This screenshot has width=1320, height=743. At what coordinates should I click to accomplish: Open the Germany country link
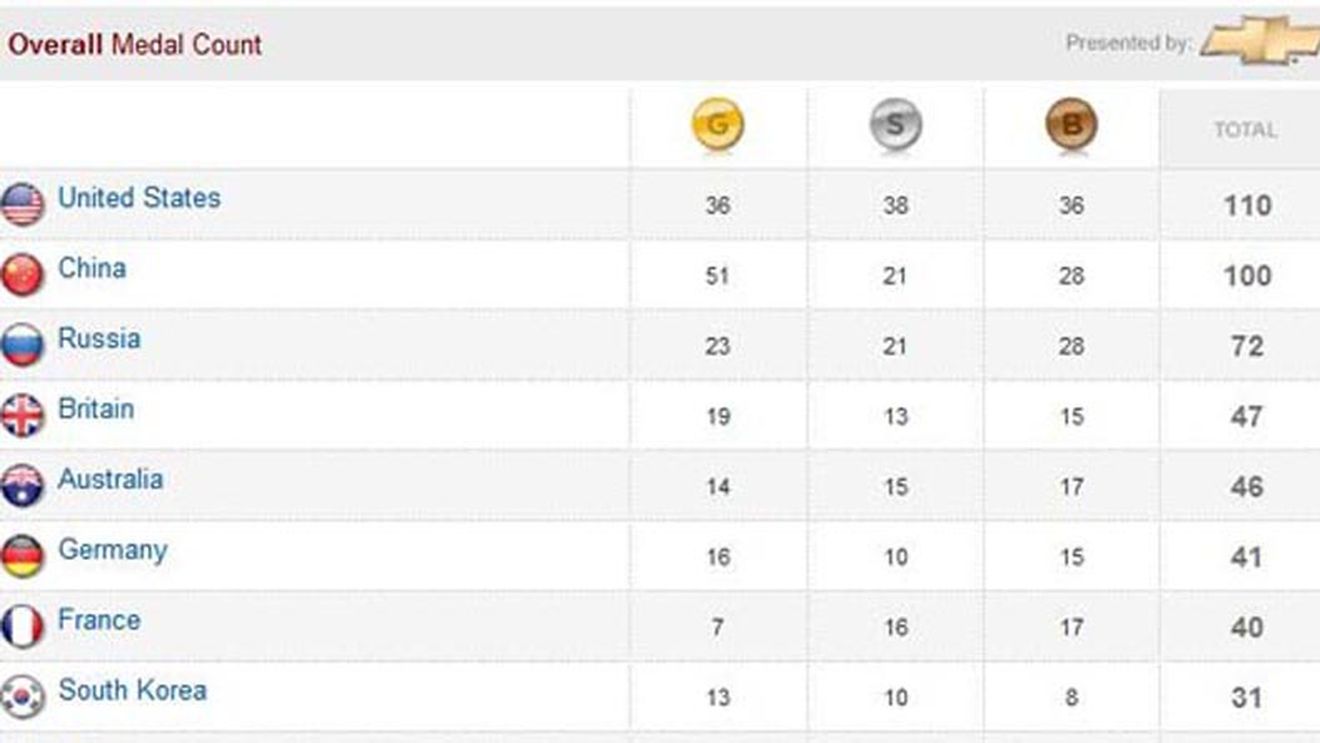(x=112, y=551)
